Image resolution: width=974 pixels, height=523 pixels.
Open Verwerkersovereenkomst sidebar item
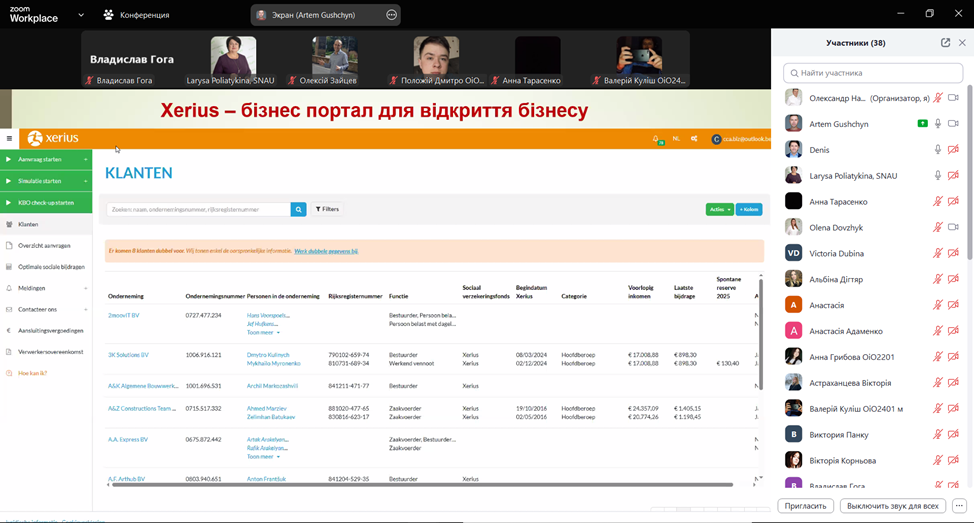(50, 352)
